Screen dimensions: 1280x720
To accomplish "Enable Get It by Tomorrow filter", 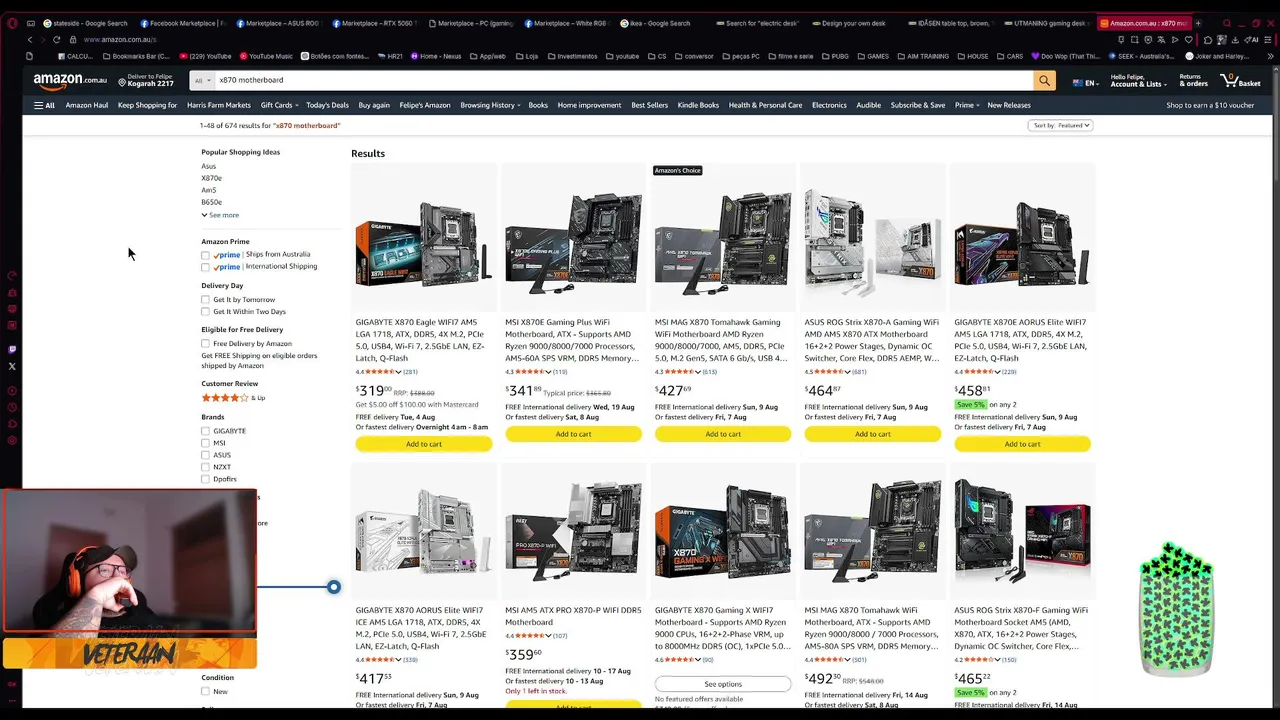I will [205, 300].
